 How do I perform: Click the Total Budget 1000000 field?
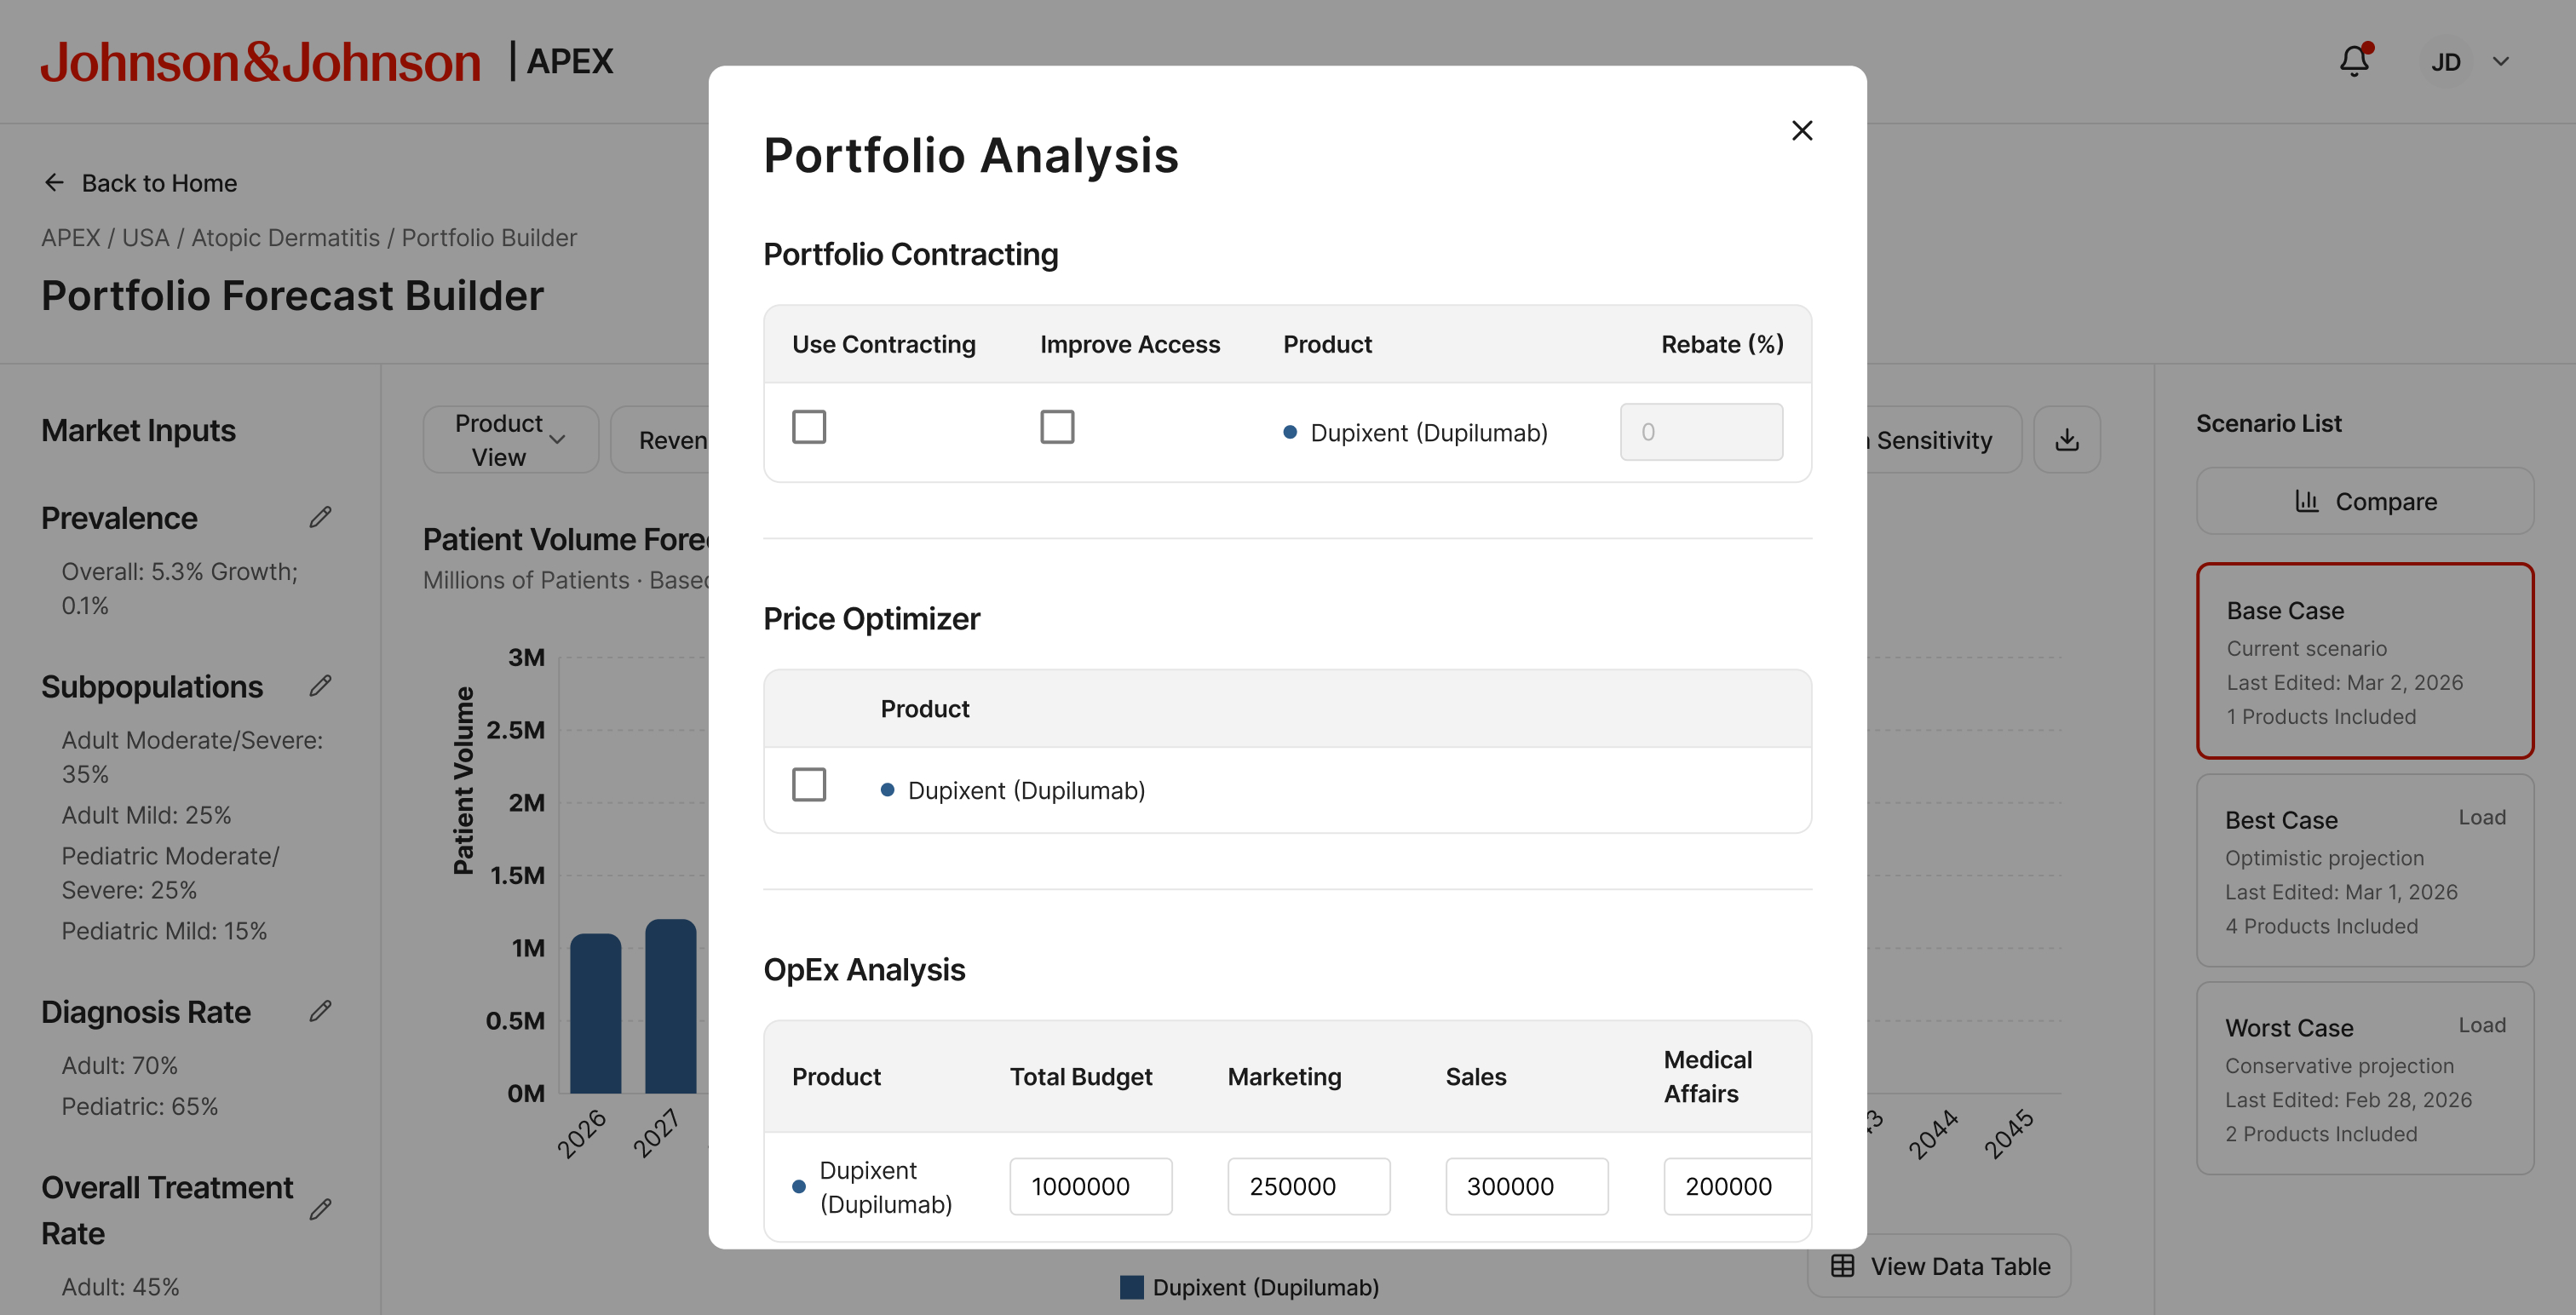point(1090,1186)
